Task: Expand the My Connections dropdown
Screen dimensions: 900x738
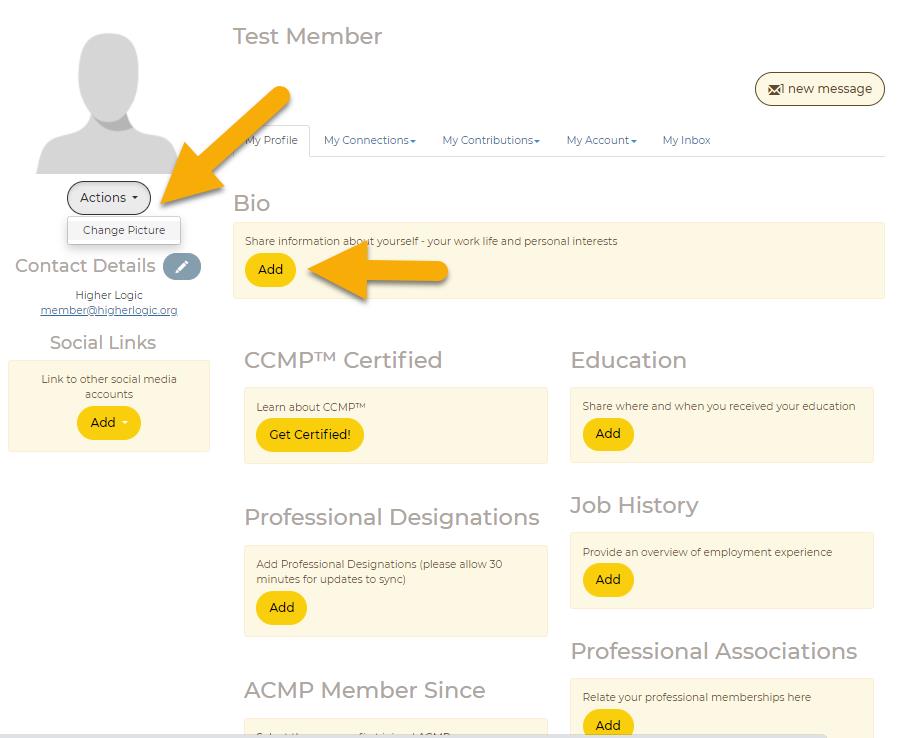Action: [x=369, y=140]
